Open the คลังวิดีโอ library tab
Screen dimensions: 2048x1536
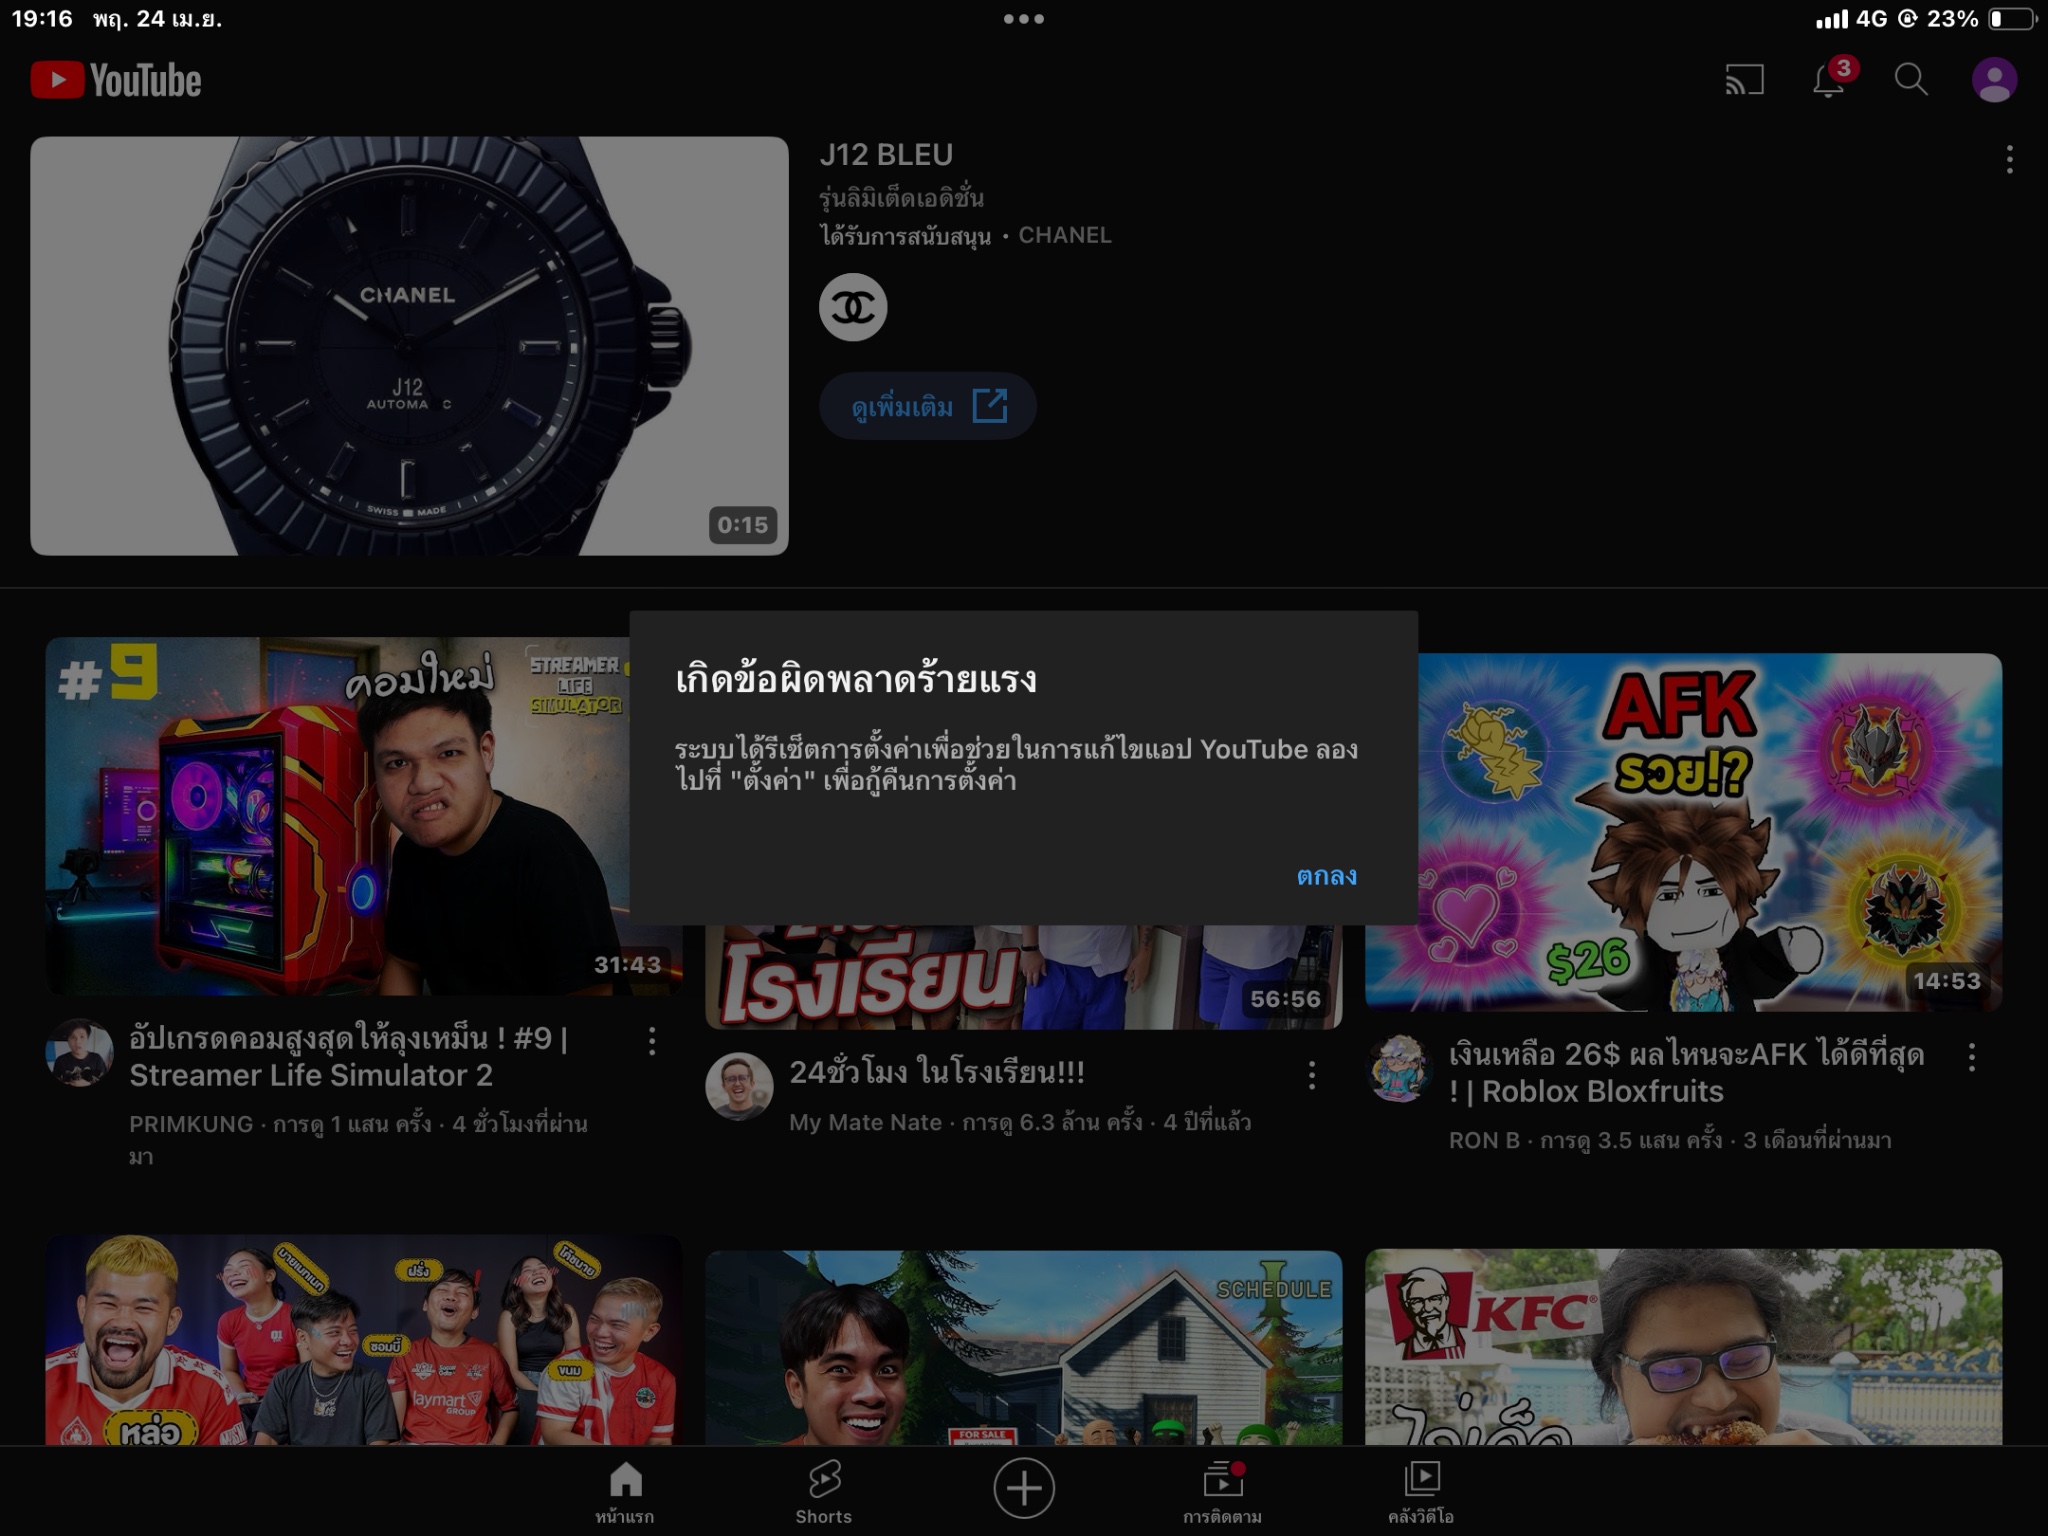pos(1421,1492)
